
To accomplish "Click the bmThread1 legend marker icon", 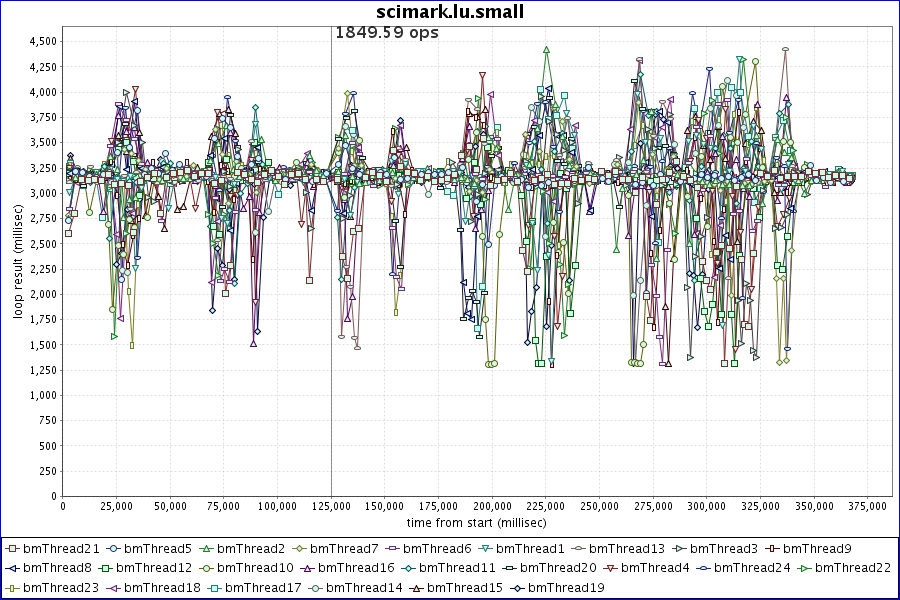I will coord(484,549).
